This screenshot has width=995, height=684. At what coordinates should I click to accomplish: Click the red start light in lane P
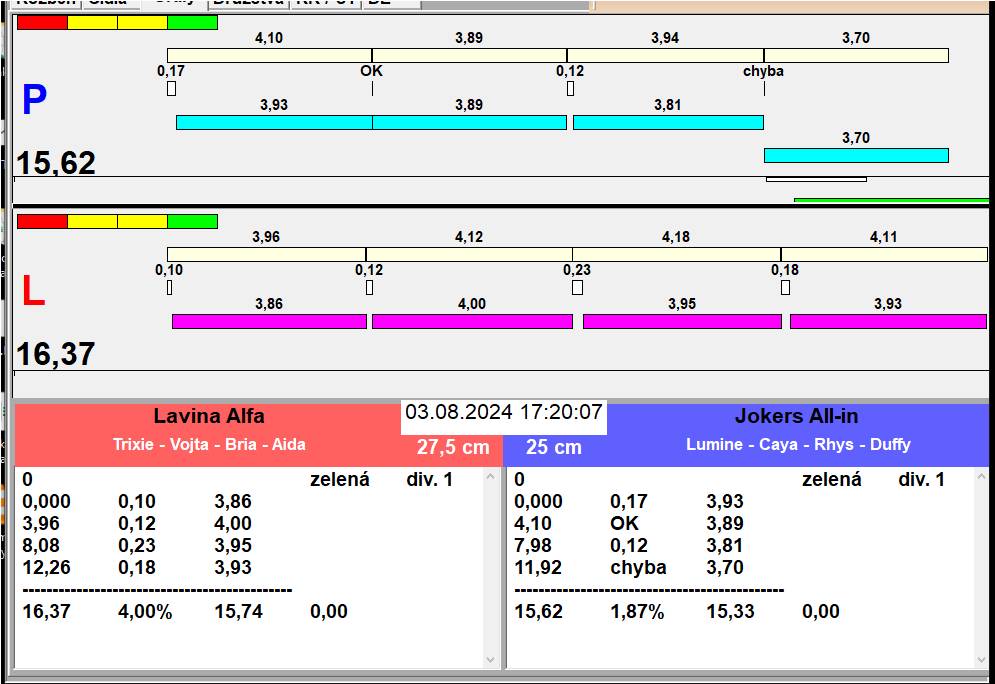(42, 22)
